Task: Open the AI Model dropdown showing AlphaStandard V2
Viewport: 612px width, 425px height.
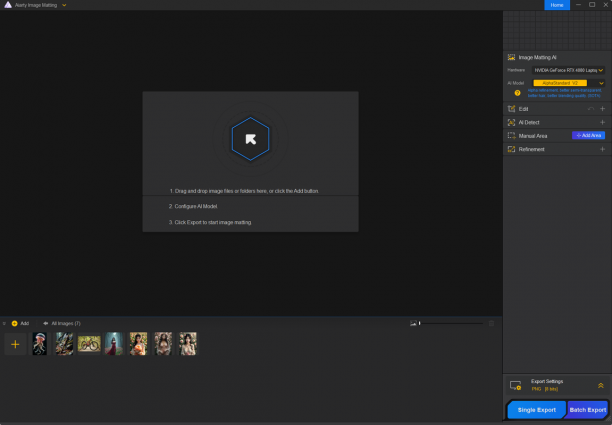Action: [x=568, y=83]
